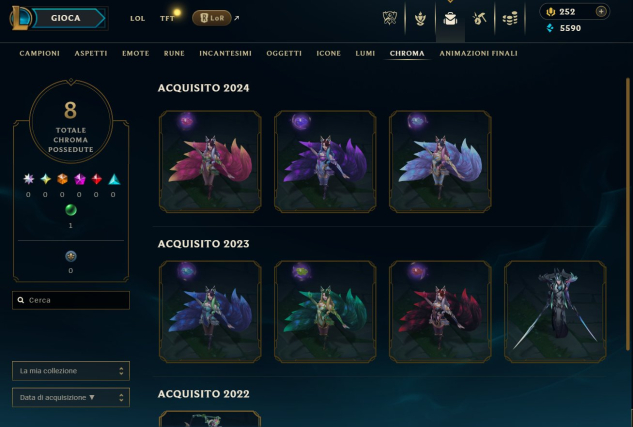The width and height of the screenshot is (633, 427).
Task: Open the 'Data di acquisizione' sort dropdown
Action: click(71, 398)
